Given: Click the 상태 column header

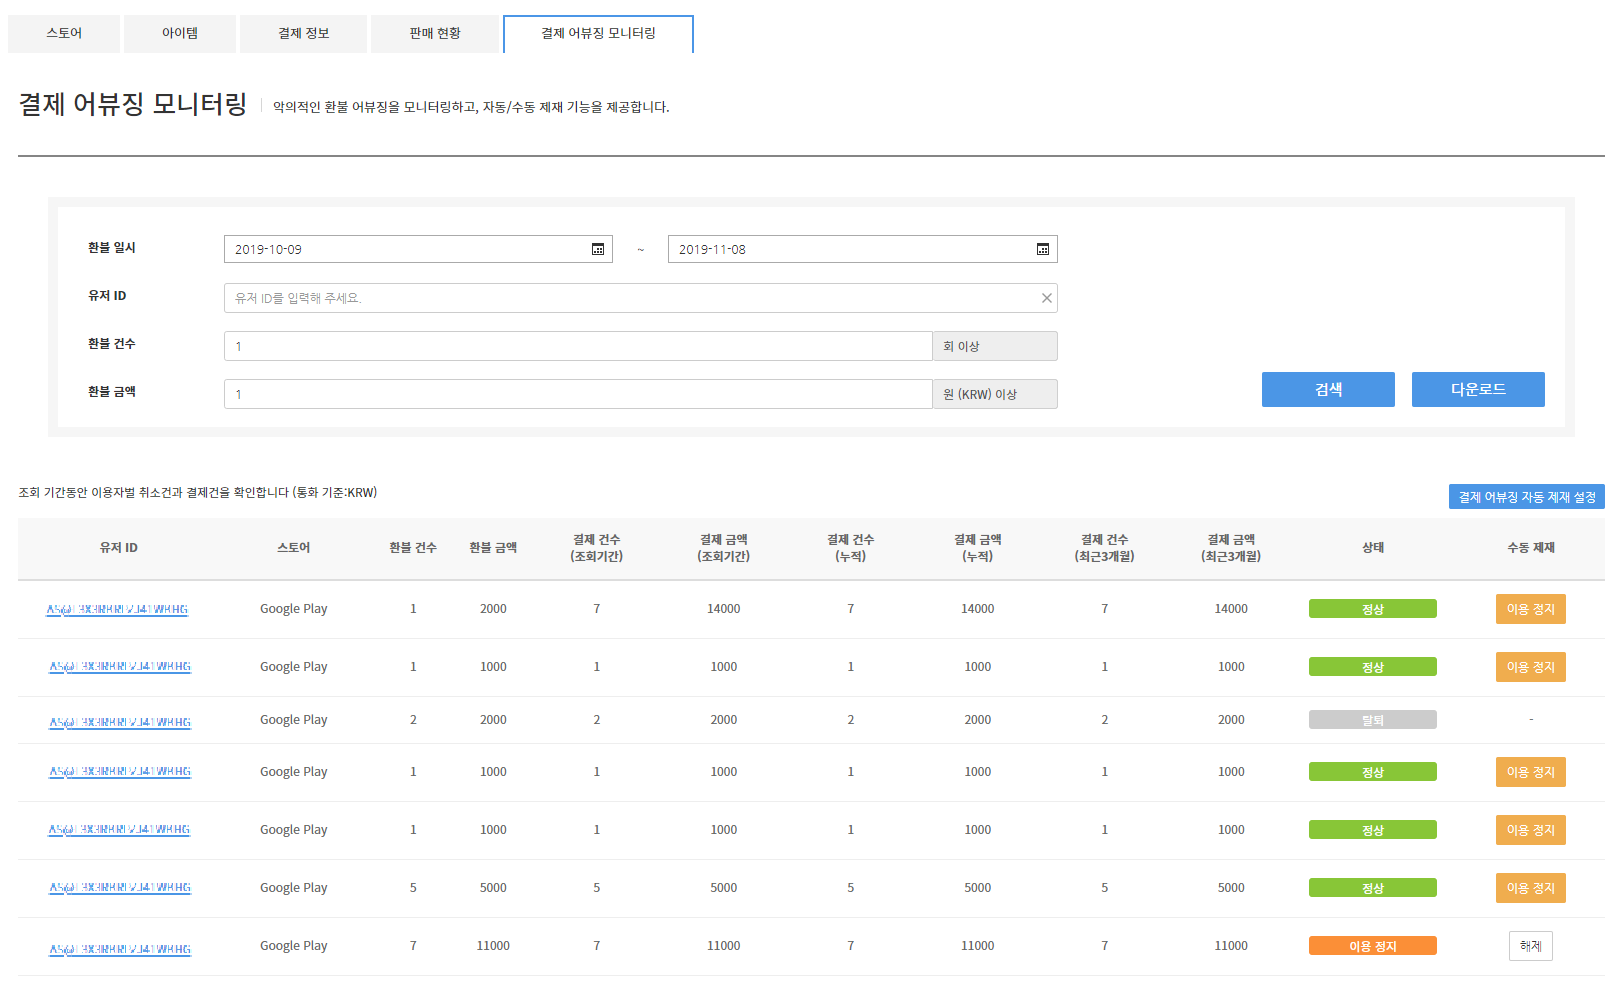Looking at the screenshot, I should pyautogui.click(x=1373, y=548).
